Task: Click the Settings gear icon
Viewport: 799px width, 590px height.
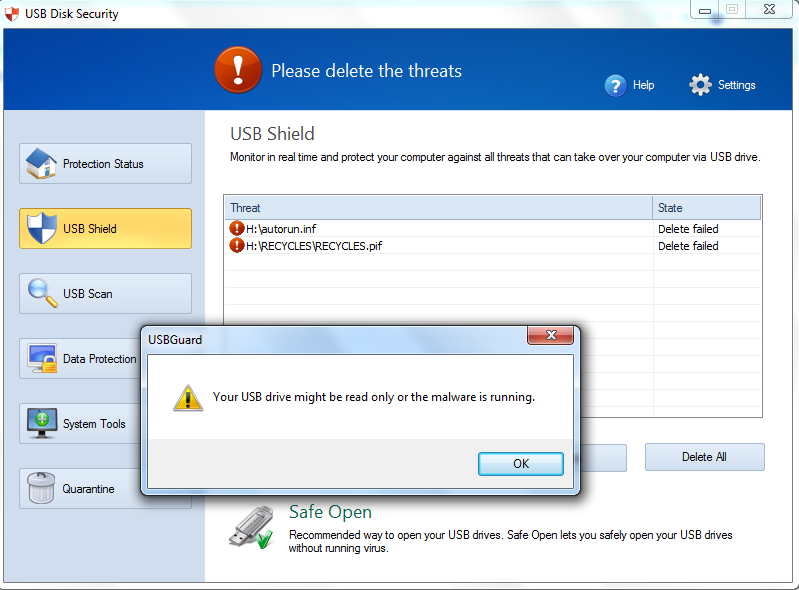Action: [701, 85]
